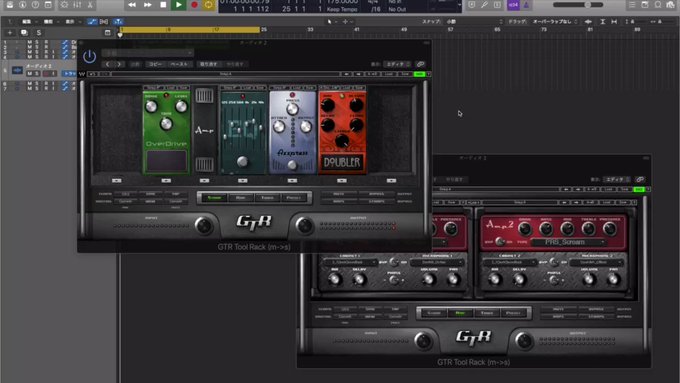Toggle the yellow Cycle mode button
This screenshot has height=383, width=680.
click(209, 4)
